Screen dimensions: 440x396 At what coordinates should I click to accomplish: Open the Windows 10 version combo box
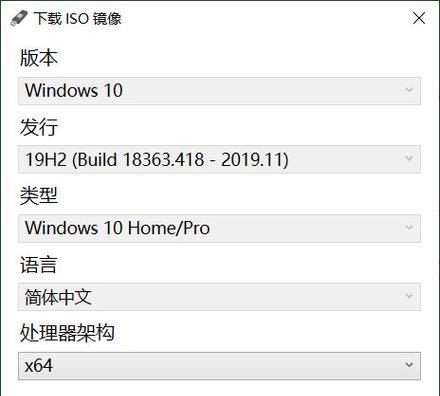click(219, 91)
